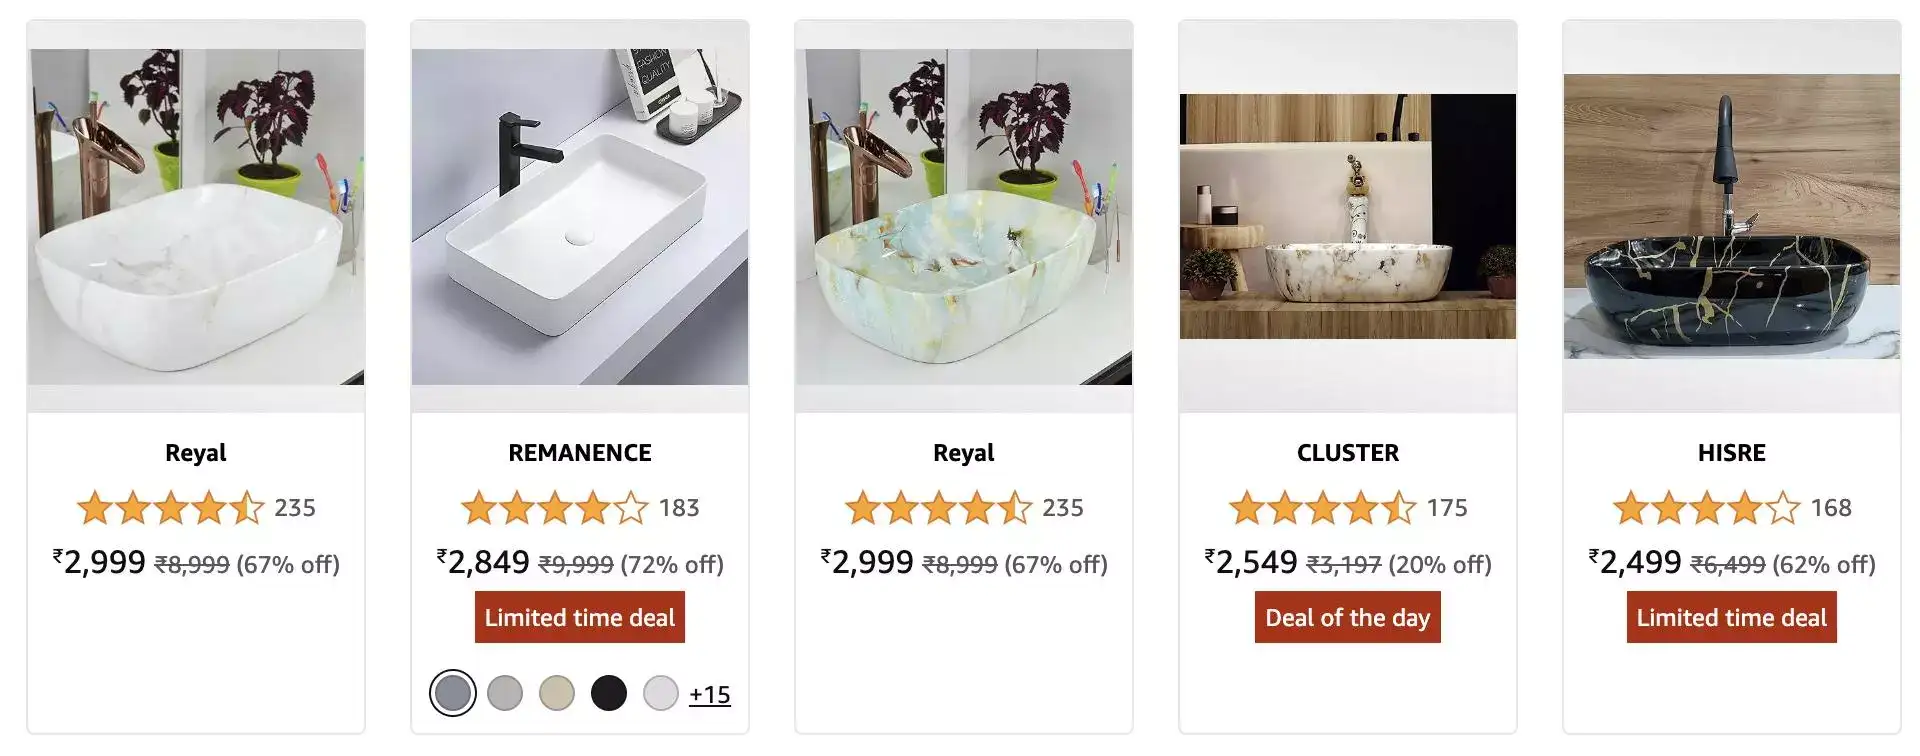The image size is (1920, 756).
Task: View the 175 reviews for CLUSTER
Action: click(x=1448, y=508)
